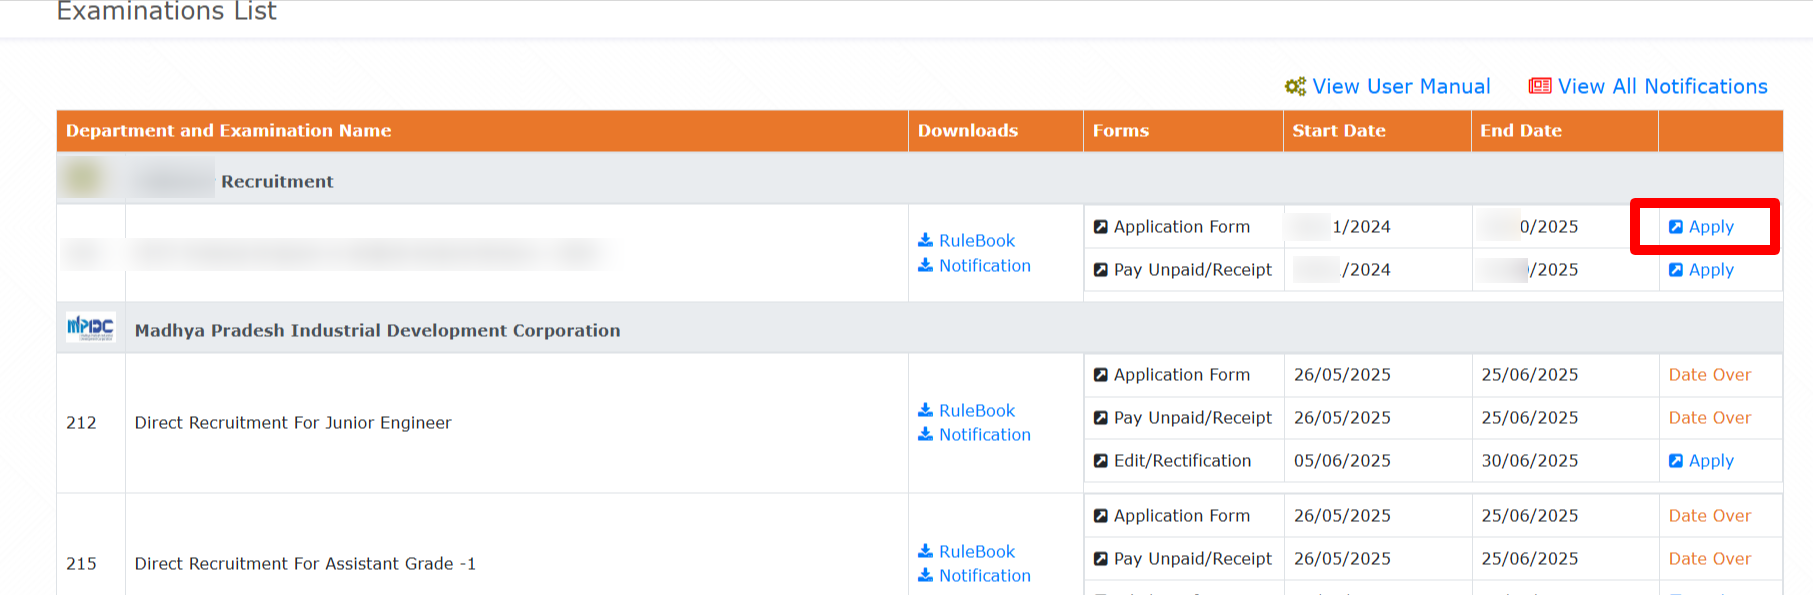Download RuleBook for the first Recruitment exam
The height and width of the screenshot is (595, 1813).
click(976, 241)
